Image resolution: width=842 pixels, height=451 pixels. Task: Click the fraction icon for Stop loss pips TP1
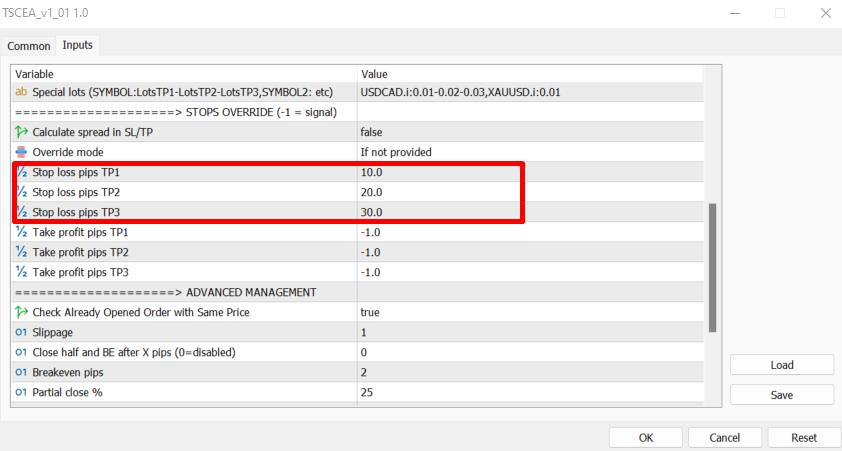click(21, 172)
